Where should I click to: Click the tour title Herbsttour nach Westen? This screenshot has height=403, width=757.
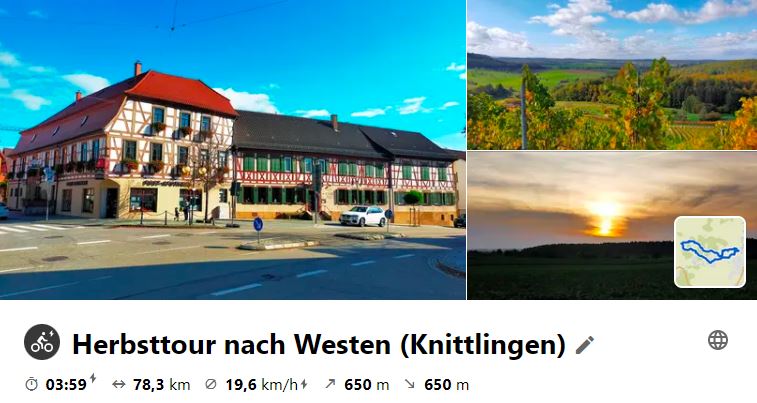319,345
